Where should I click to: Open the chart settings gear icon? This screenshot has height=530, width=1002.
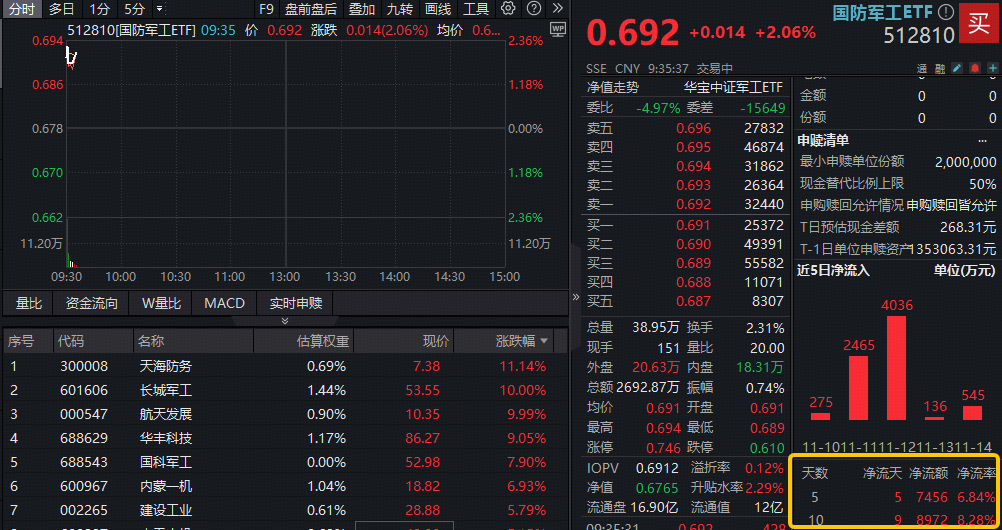pyautogui.click(x=508, y=9)
